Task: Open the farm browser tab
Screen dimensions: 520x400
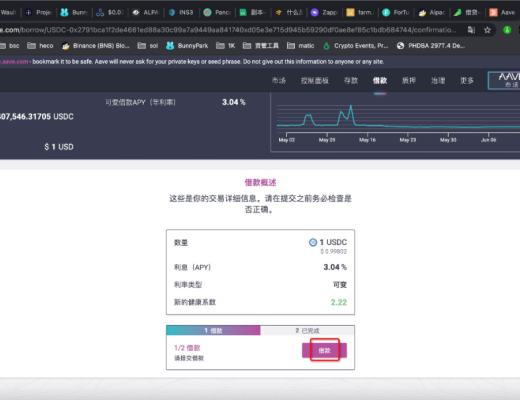Action: click(x=359, y=13)
